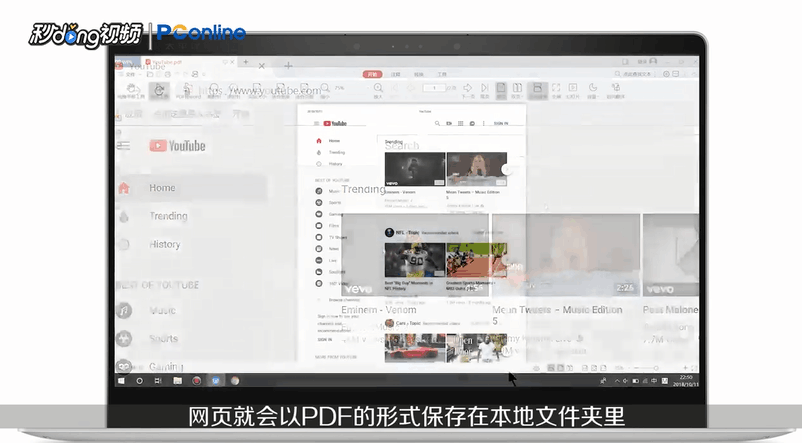
Task: Switch to the 开始 ribbon tab
Action: click(373, 74)
